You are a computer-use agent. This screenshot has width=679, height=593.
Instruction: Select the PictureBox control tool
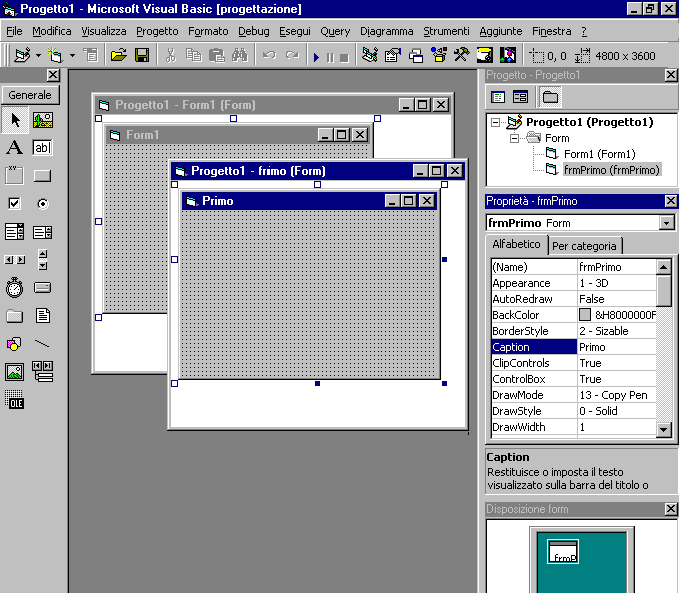pos(42,120)
